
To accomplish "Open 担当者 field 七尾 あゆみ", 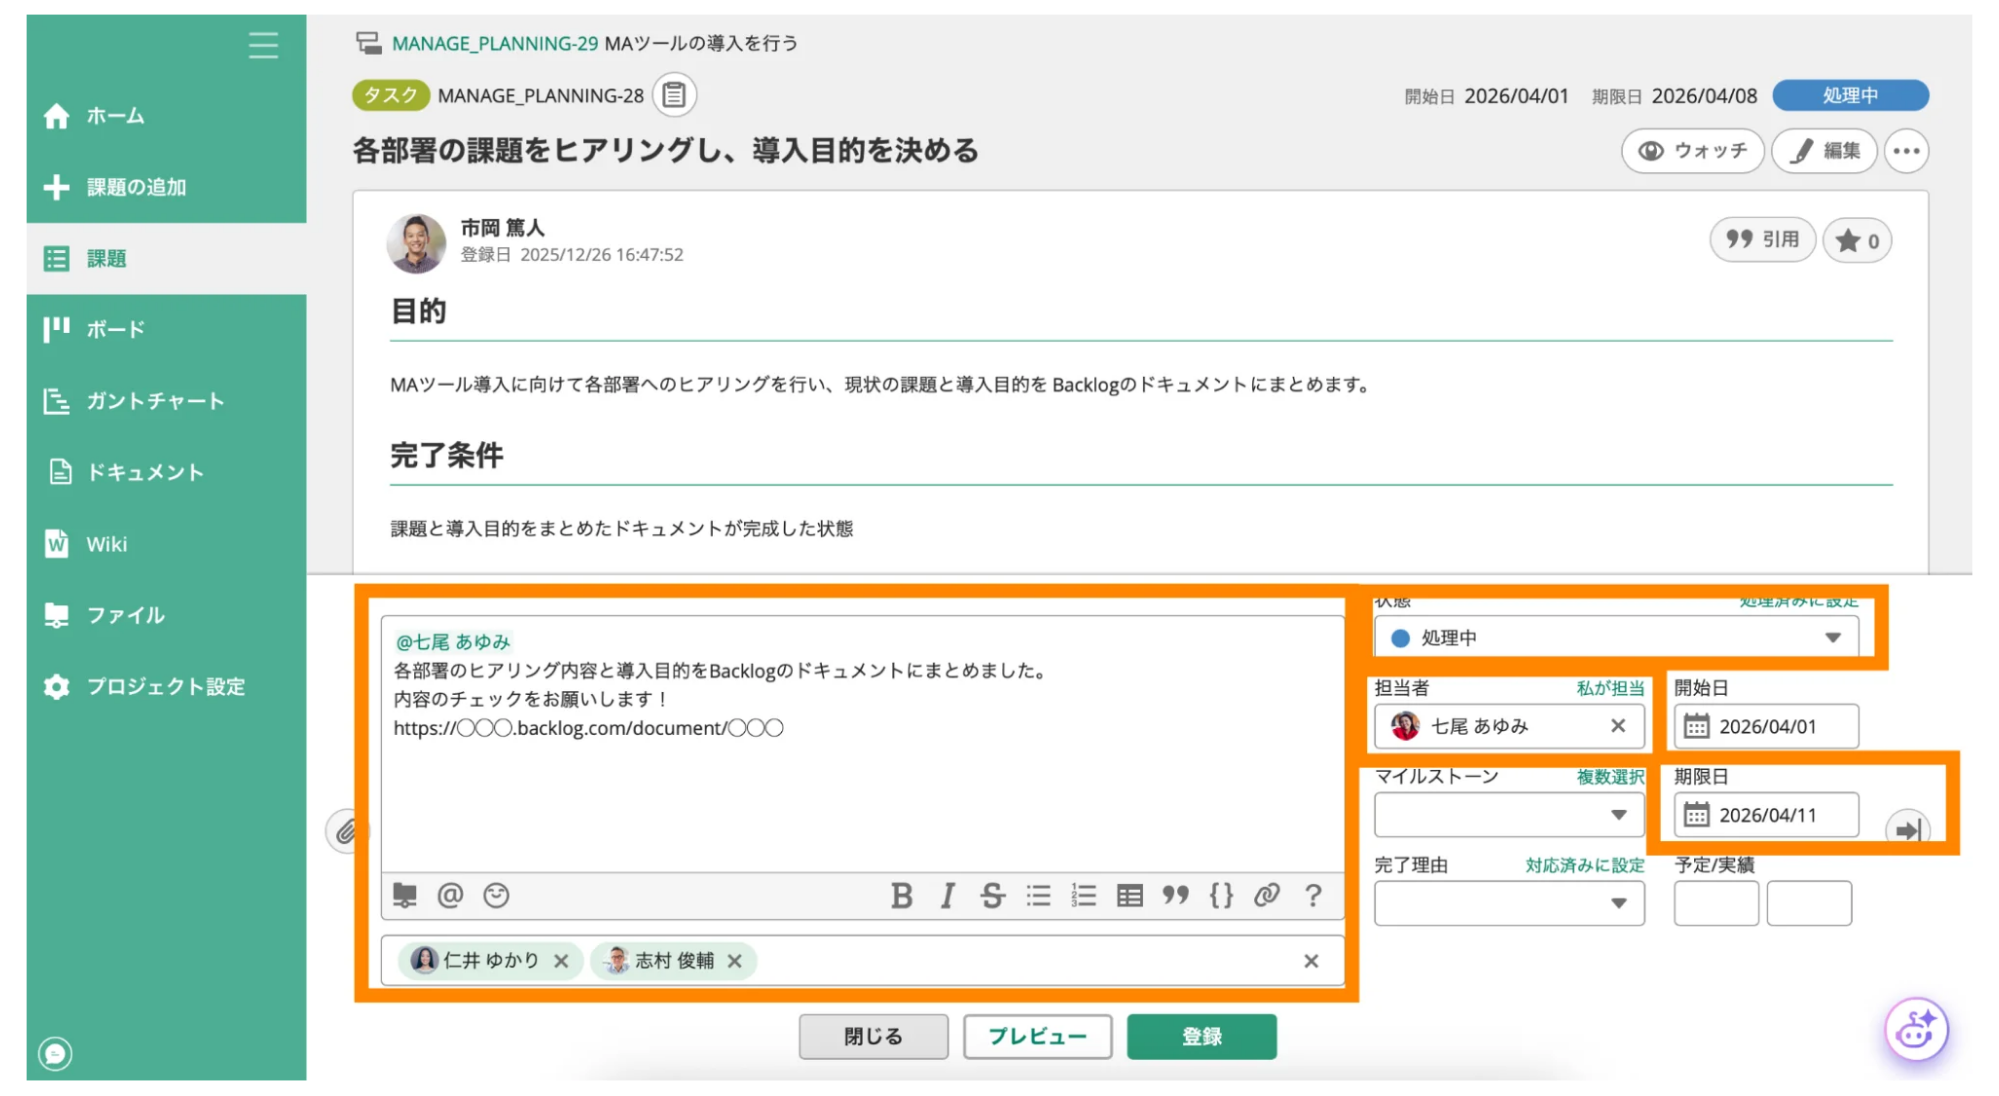I will point(1509,726).
